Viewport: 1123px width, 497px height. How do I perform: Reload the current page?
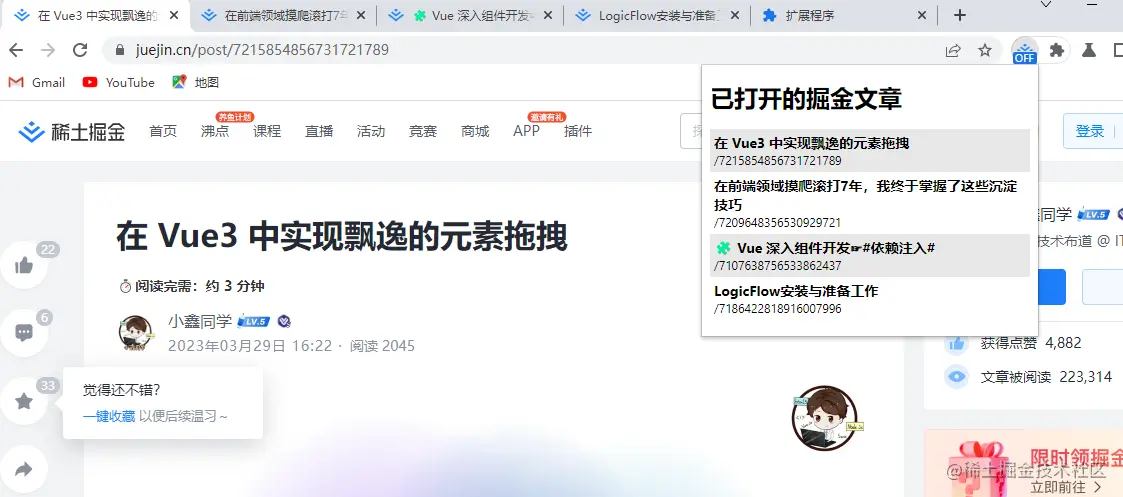[80, 50]
